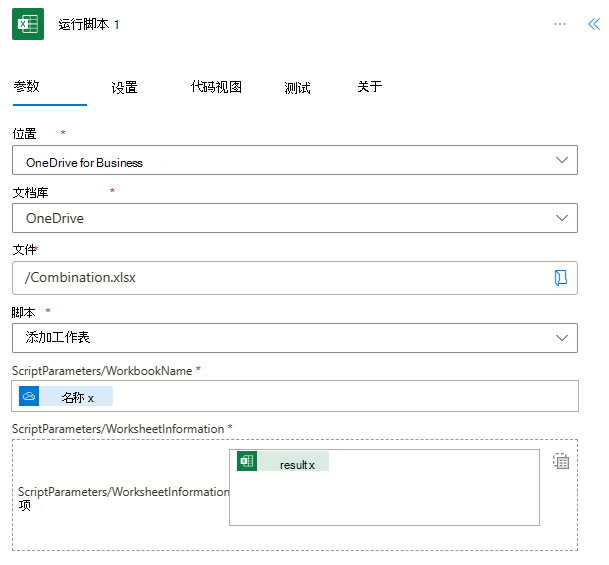Click the Excel icon on the result token
The height and width of the screenshot is (565, 609).
tap(247, 461)
